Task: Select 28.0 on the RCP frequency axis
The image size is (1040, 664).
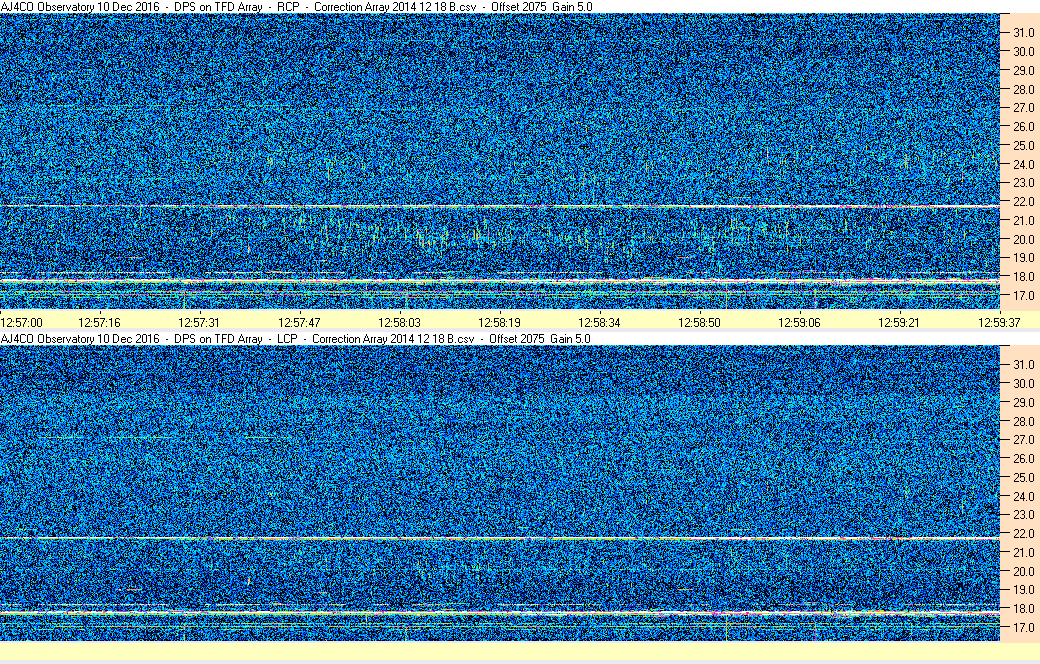Action: [1023, 90]
